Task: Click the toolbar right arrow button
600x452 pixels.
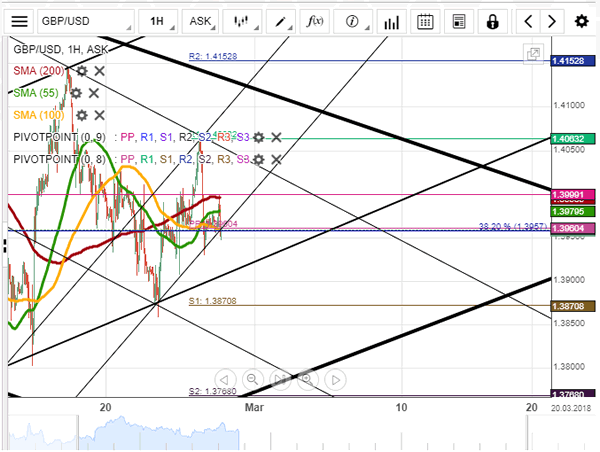Action: click(x=552, y=21)
